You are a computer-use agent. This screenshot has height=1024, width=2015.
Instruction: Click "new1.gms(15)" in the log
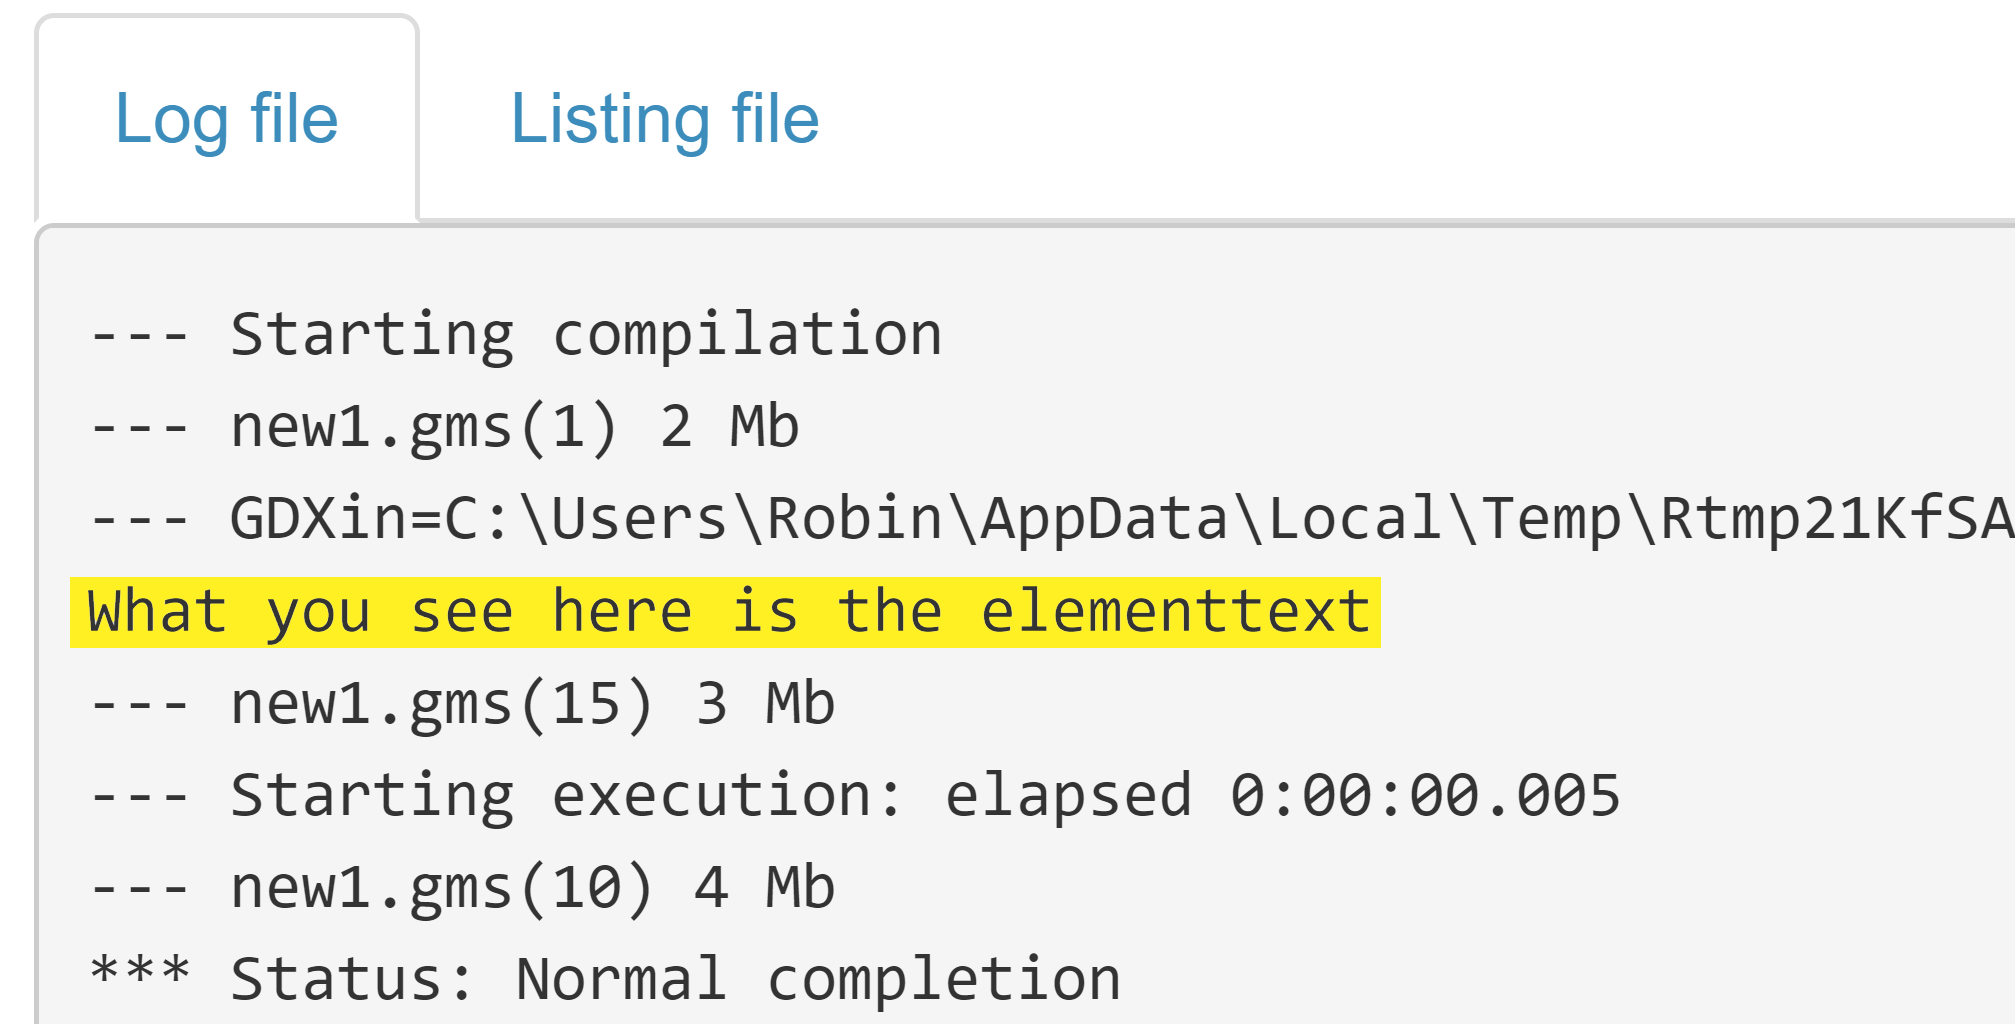[441, 704]
